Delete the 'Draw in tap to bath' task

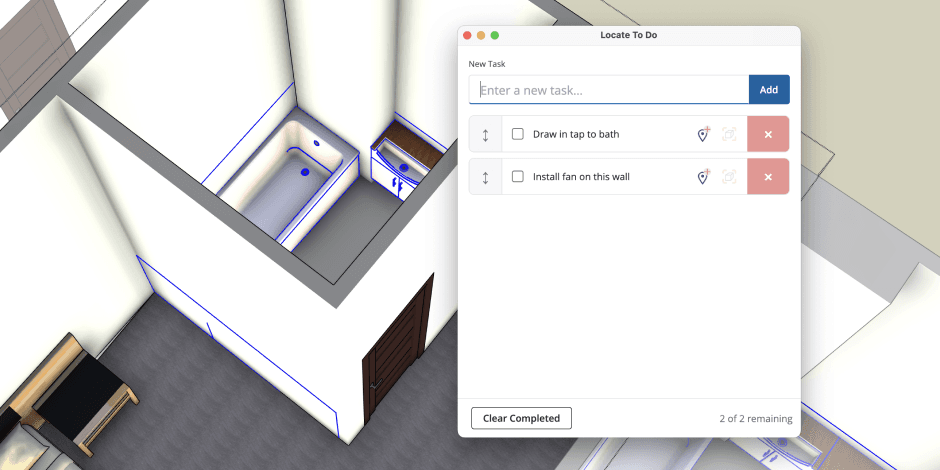click(x=768, y=134)
